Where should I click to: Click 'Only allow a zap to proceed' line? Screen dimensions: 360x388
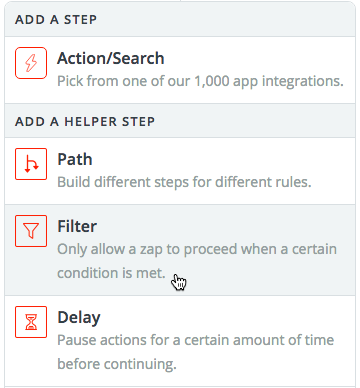click(197, 249)
